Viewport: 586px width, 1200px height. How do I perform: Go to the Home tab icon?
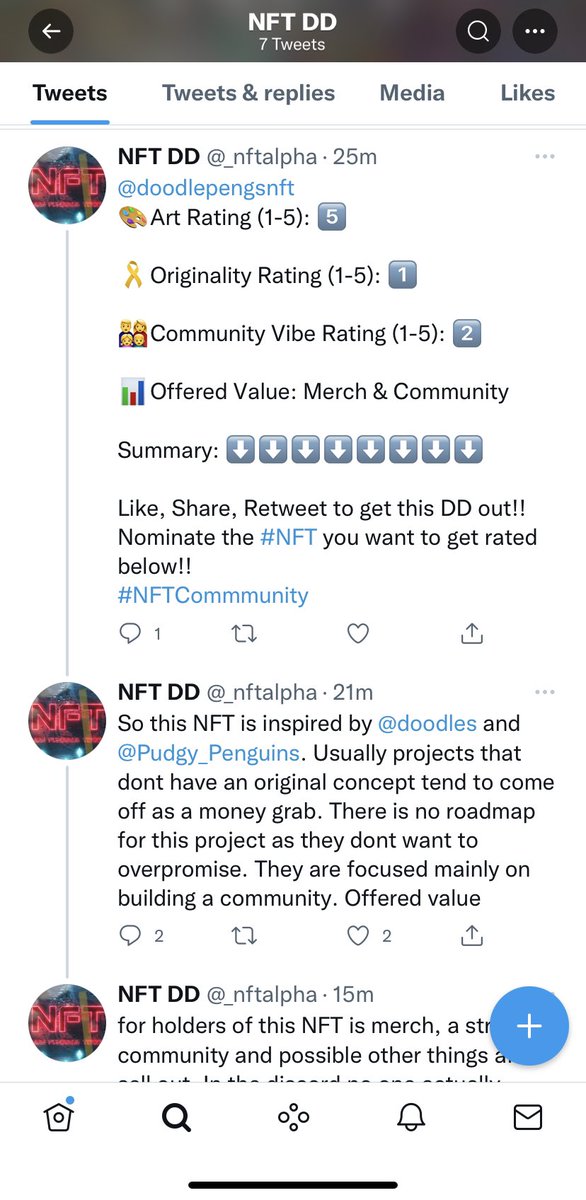59,1116
